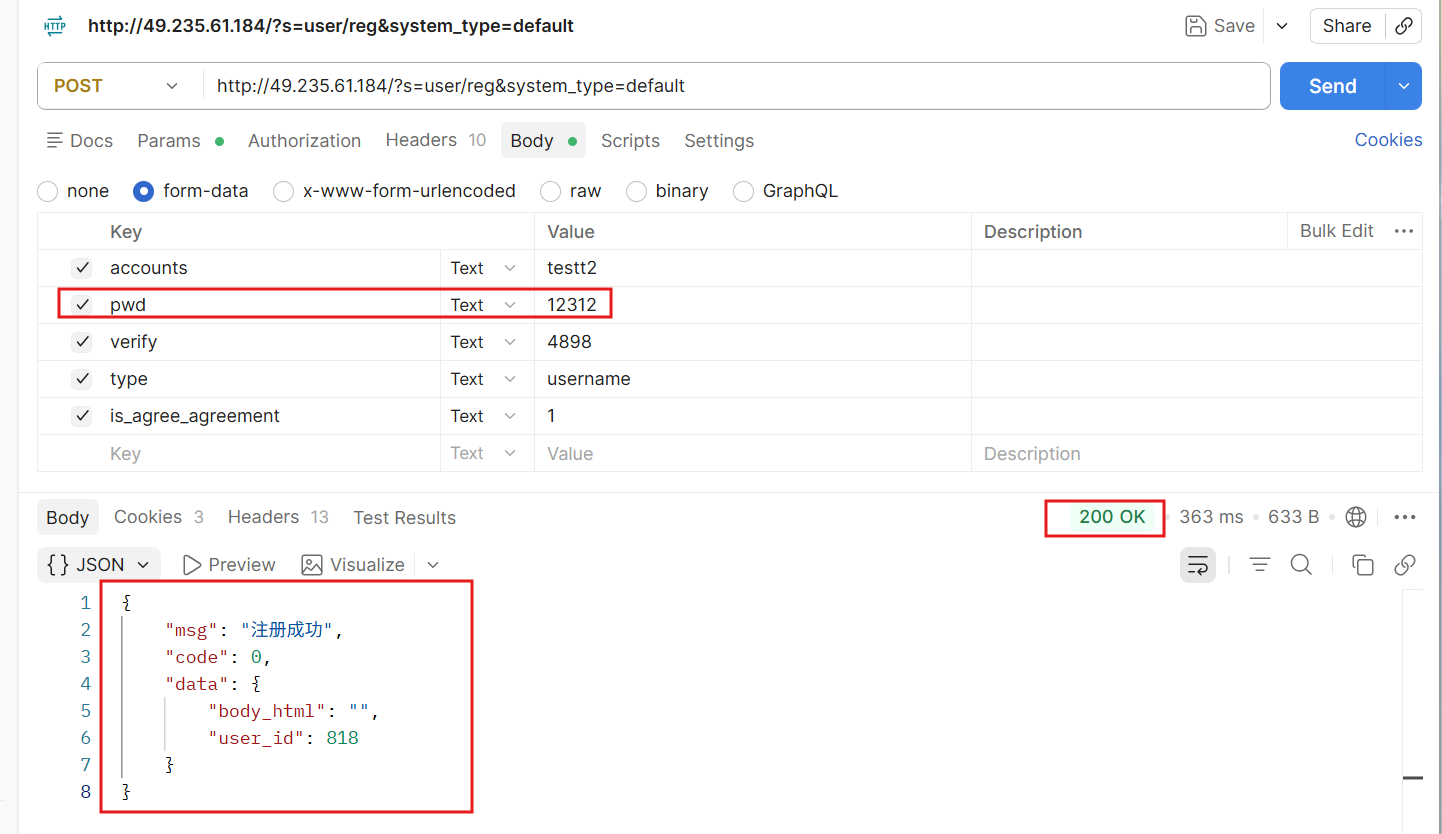The image size is (1442, 834).
Task: Open the Text type dropdown for pwd
Action: [484, 305]
